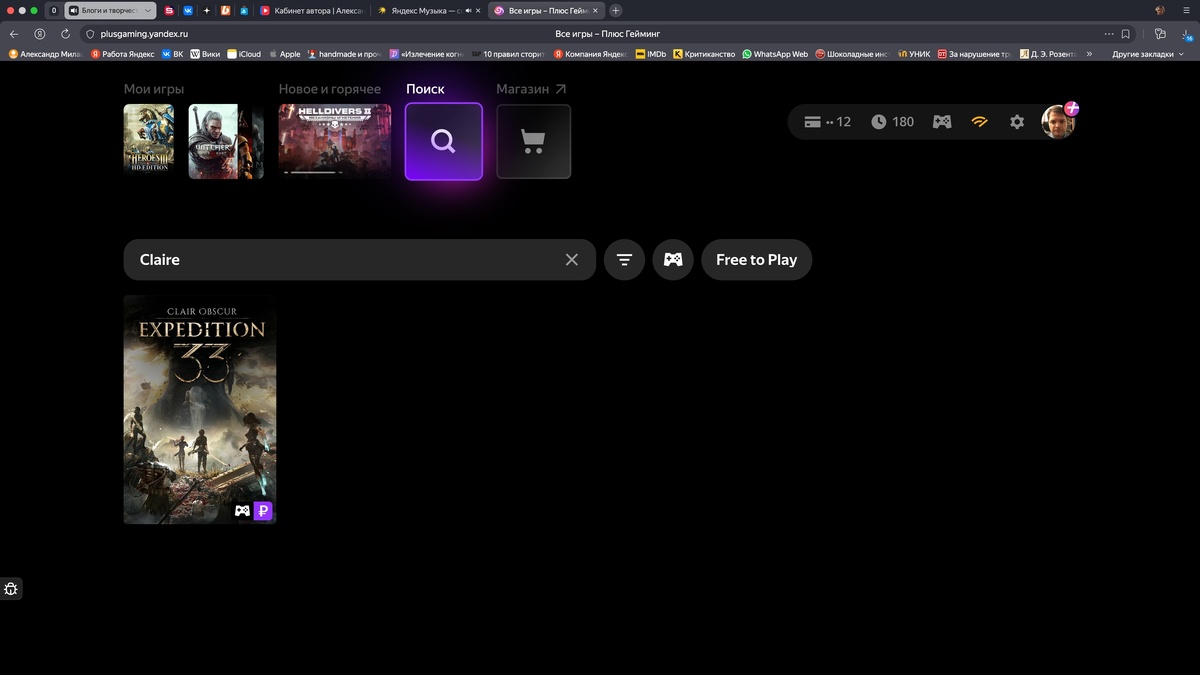The height and width of the screenshot is (675, 1200).
Task: Open the УНИК bookmark
Action: [914, 54]
